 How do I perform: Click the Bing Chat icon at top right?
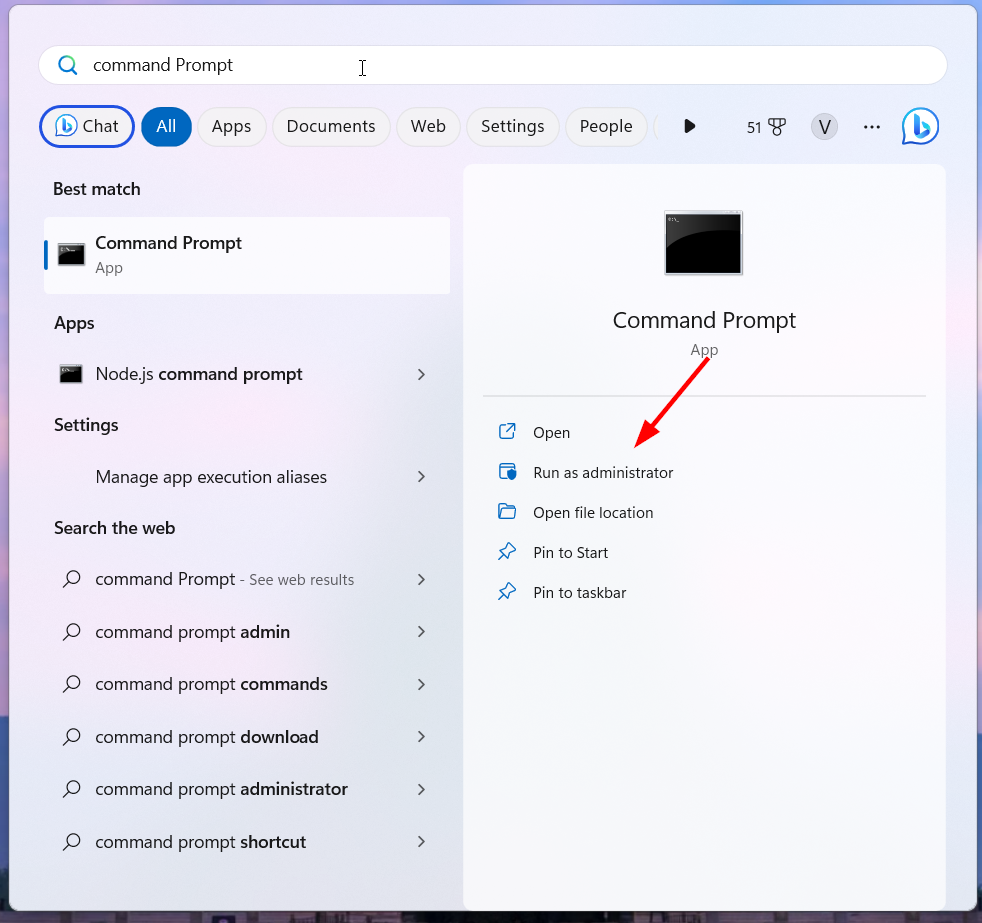tap(920, 126)
